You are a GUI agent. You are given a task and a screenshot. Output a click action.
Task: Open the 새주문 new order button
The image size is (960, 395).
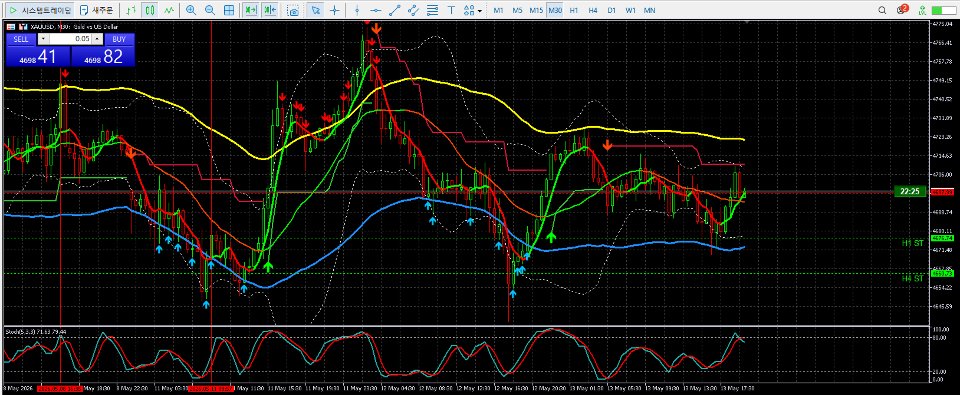pyautogui.click(x=98, y=10)
